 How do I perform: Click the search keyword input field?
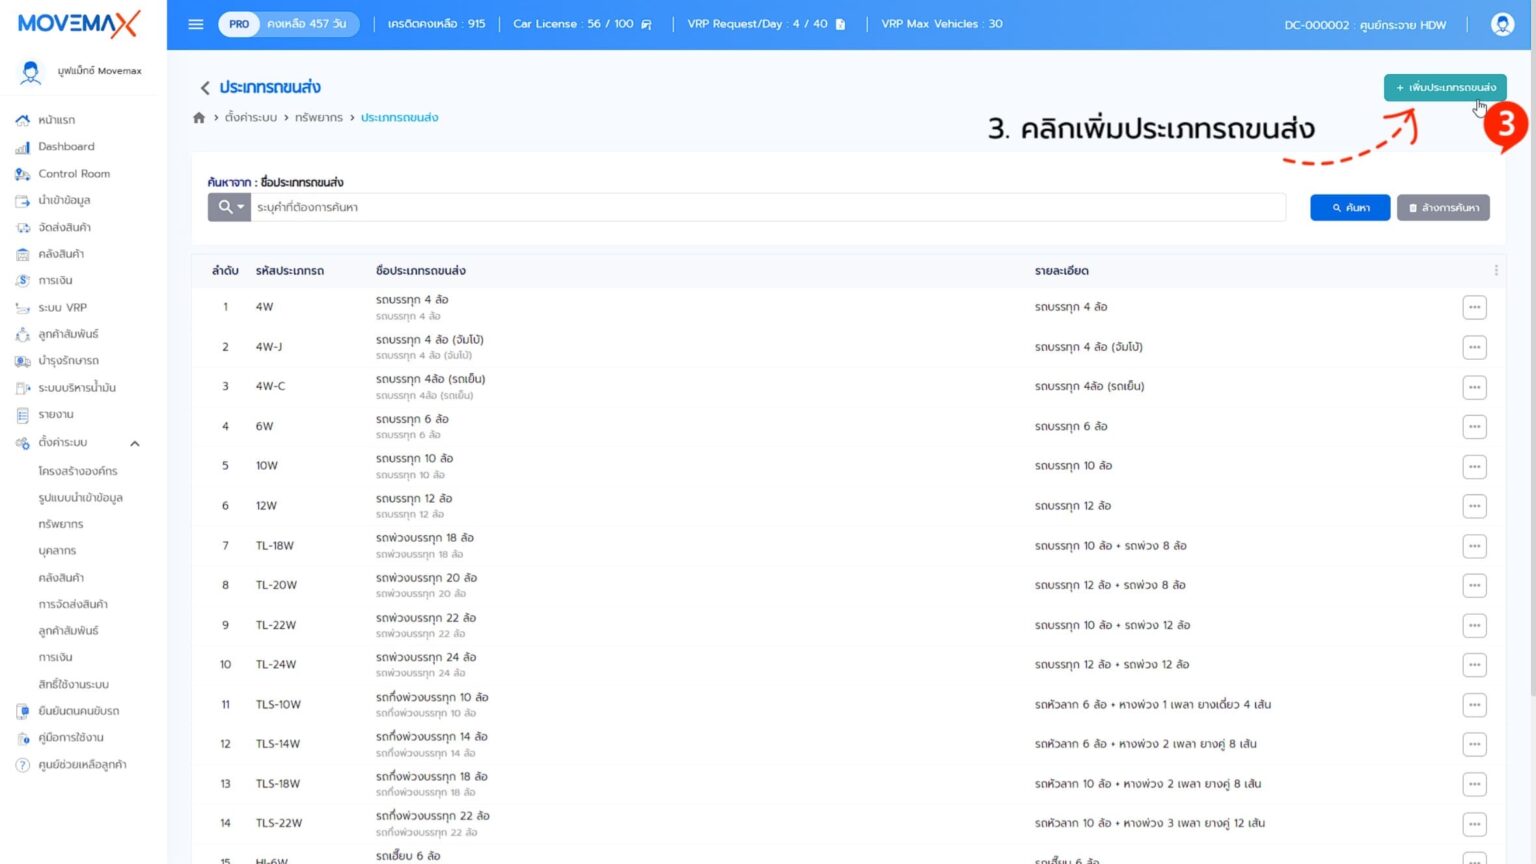tap(767, 207)
